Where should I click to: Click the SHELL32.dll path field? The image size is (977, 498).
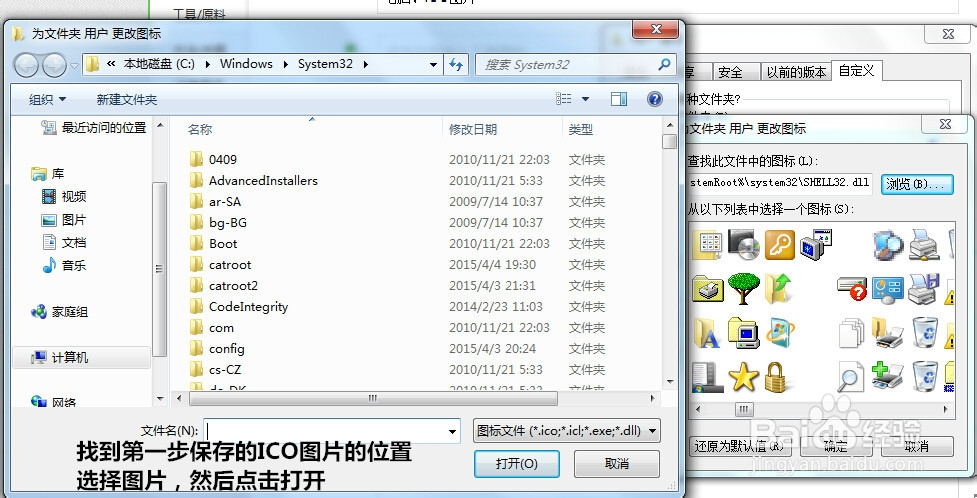[779, 183]
